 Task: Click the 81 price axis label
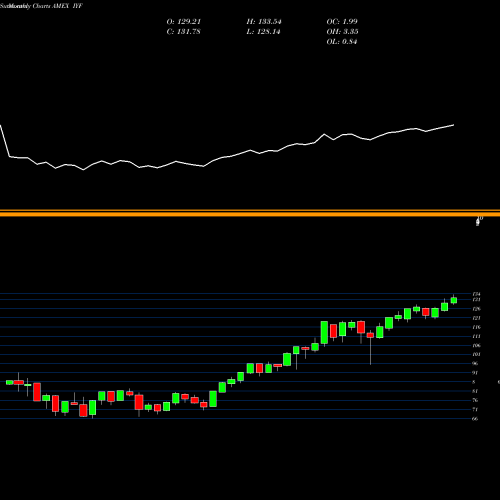pos(475,391)
